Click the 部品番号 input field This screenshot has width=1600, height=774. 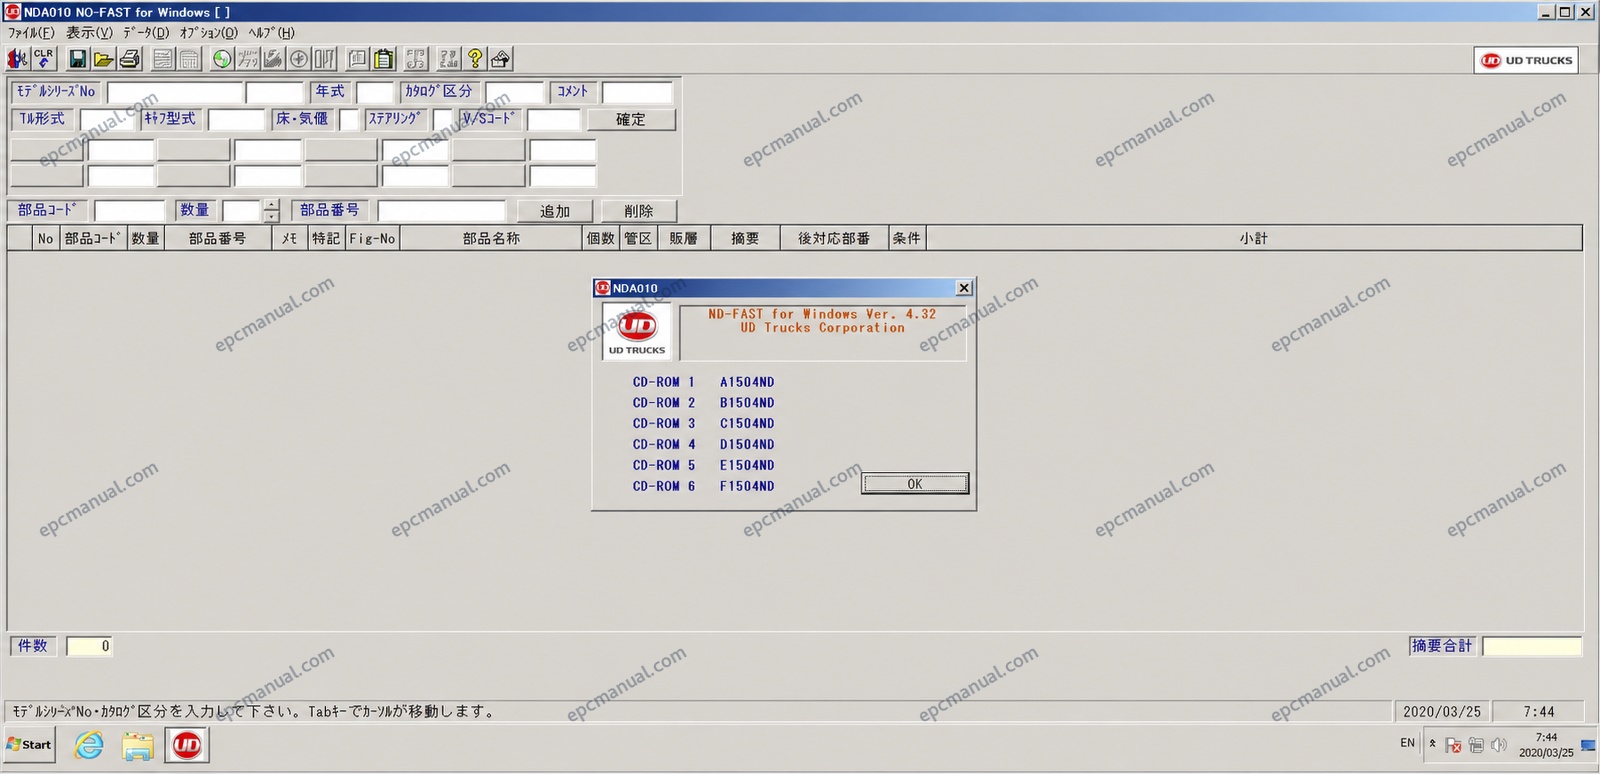point(442,211)
